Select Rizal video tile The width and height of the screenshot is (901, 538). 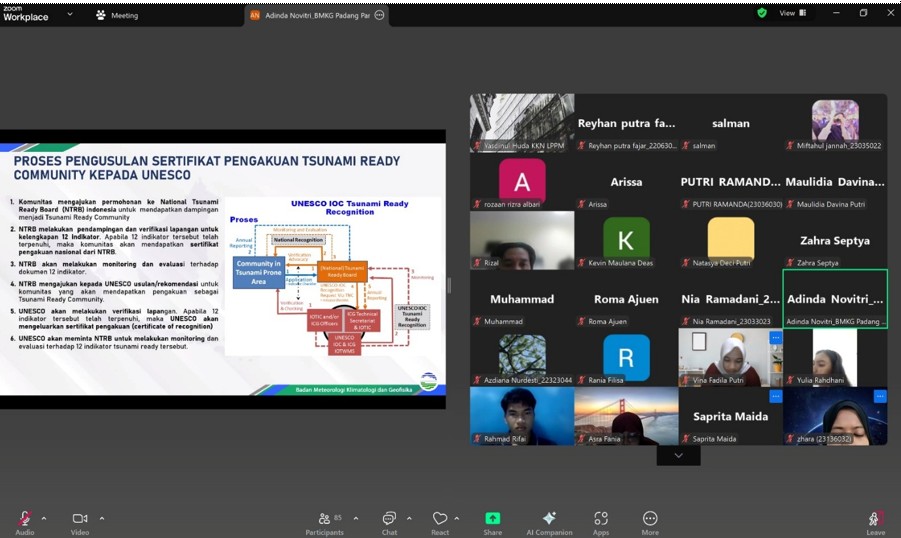coord(522,240)
